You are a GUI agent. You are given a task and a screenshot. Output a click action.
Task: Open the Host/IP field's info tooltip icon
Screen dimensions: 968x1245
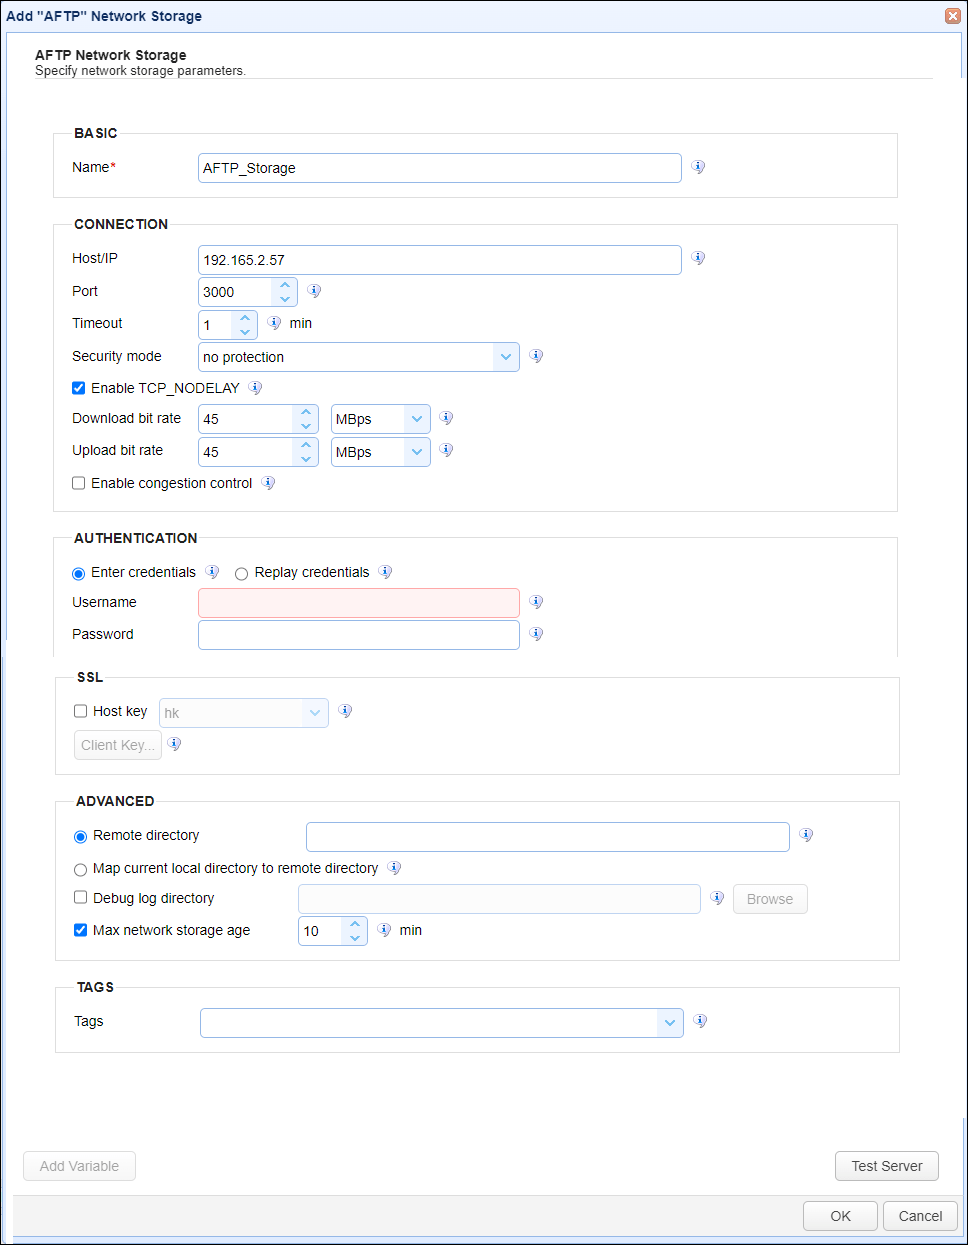point(698,258)
